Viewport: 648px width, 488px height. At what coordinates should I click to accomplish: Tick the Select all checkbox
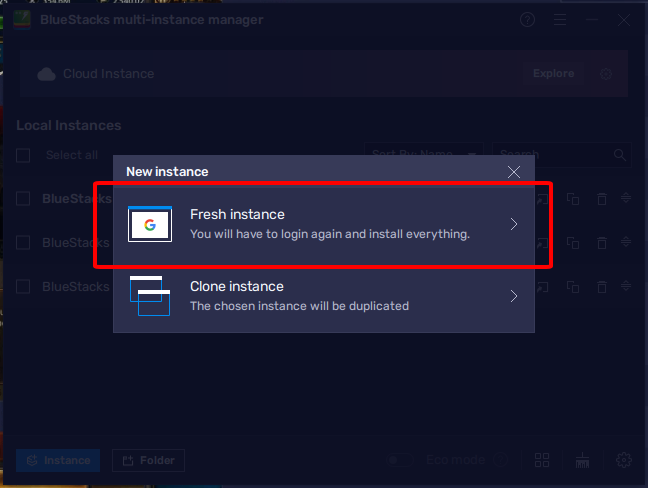24,155
